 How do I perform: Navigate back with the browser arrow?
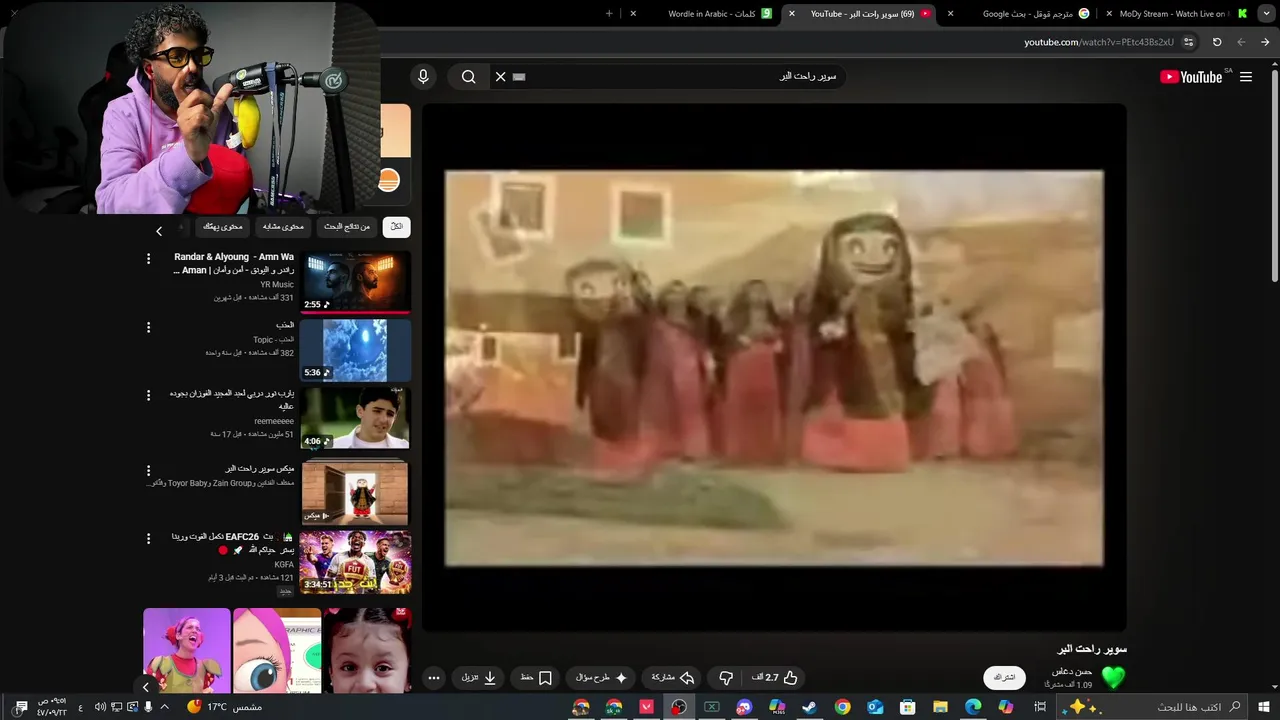tap(1265, 42)
